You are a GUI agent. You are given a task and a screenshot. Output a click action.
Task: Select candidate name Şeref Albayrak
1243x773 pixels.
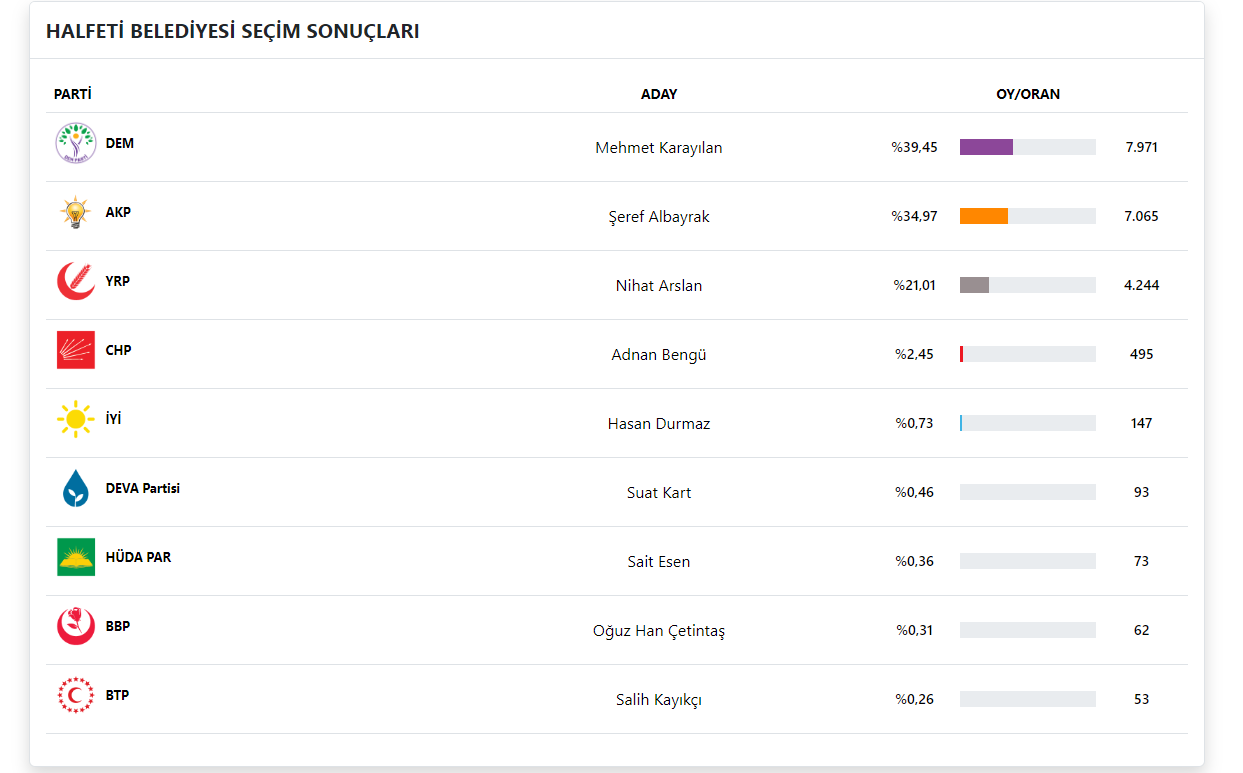(658, 217)
